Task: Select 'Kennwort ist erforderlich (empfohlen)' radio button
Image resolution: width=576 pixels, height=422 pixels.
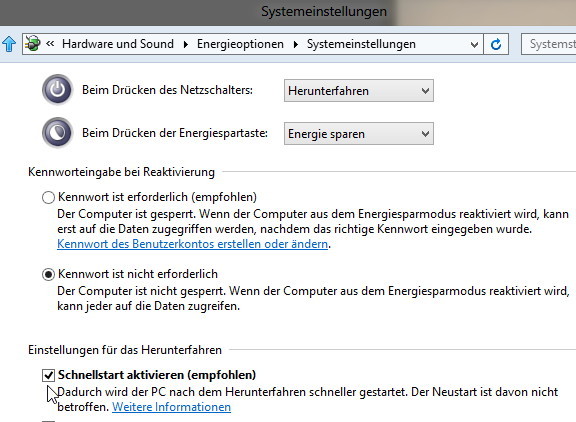Action: click(x=48, y=197)
